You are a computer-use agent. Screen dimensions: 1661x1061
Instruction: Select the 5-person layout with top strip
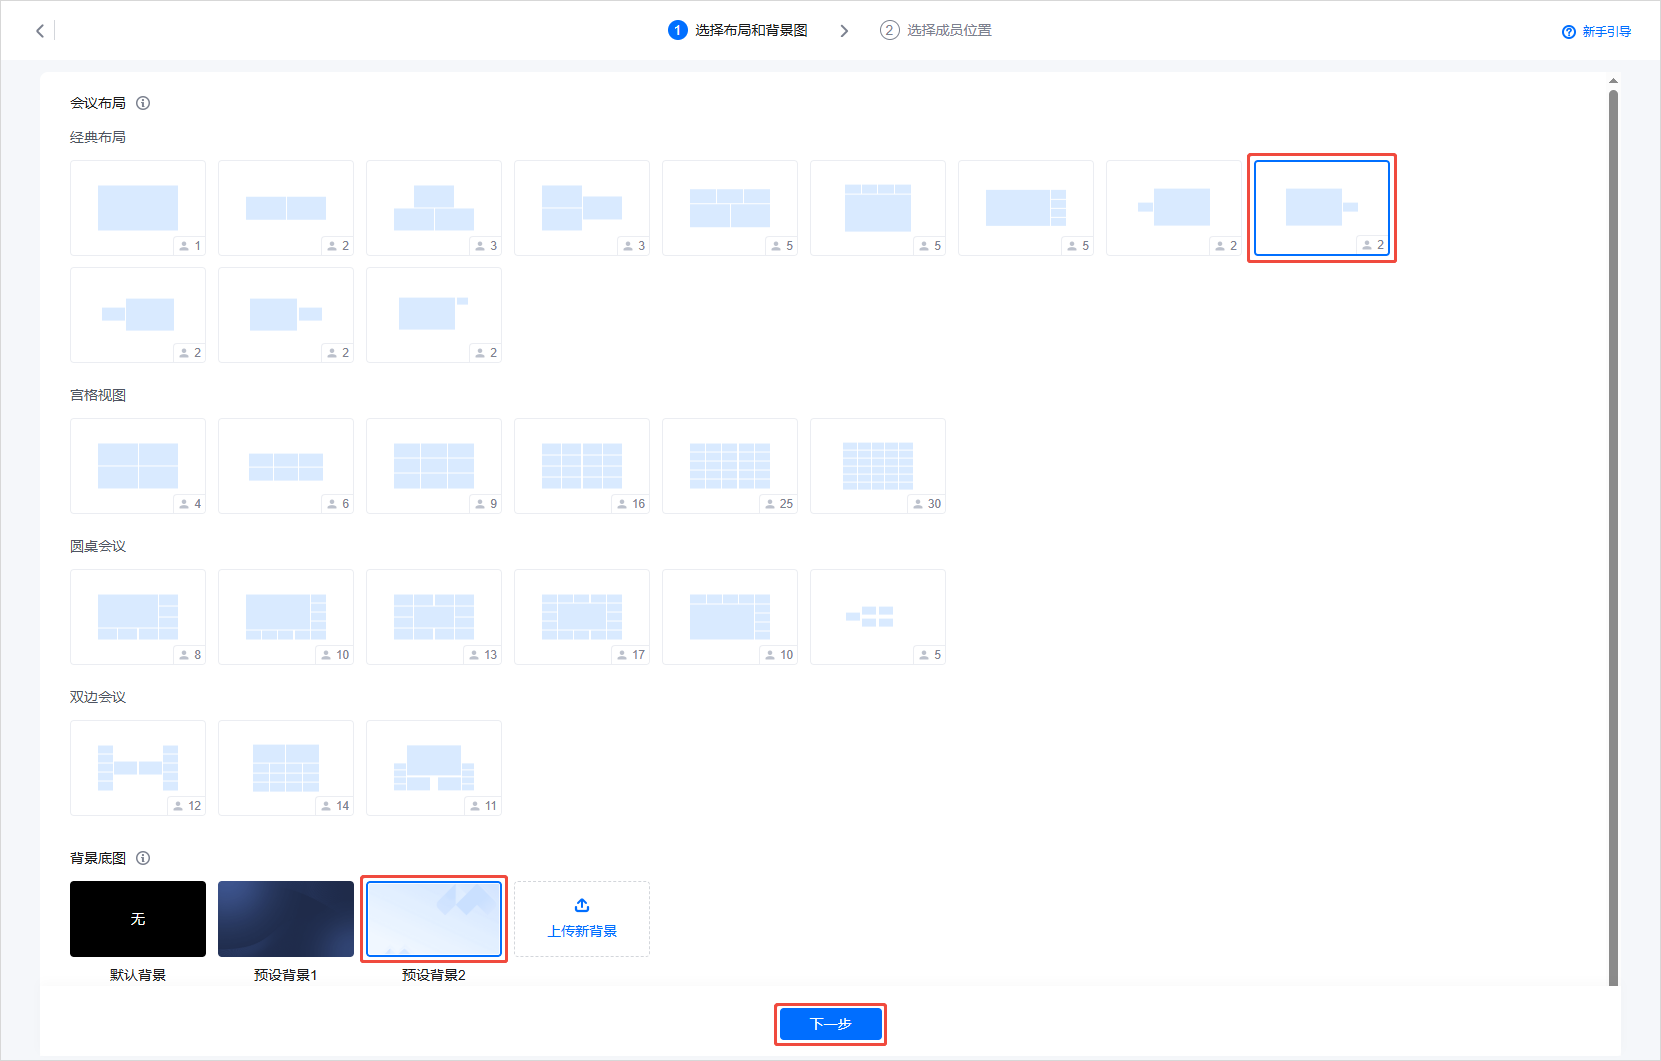(878, 208)
